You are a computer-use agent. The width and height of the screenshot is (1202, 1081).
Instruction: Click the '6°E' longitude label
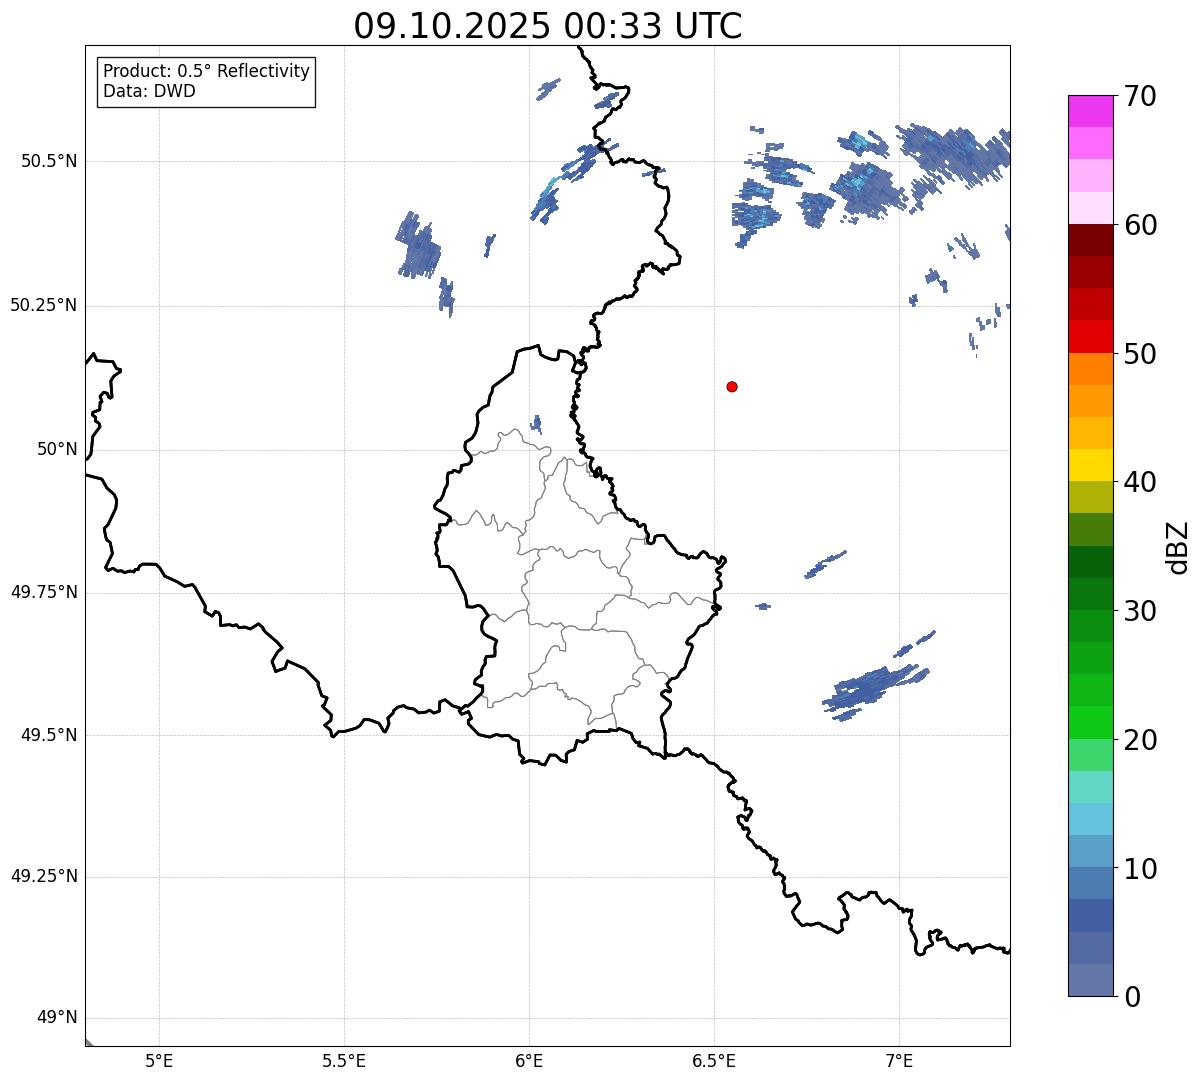point(529,1060)
